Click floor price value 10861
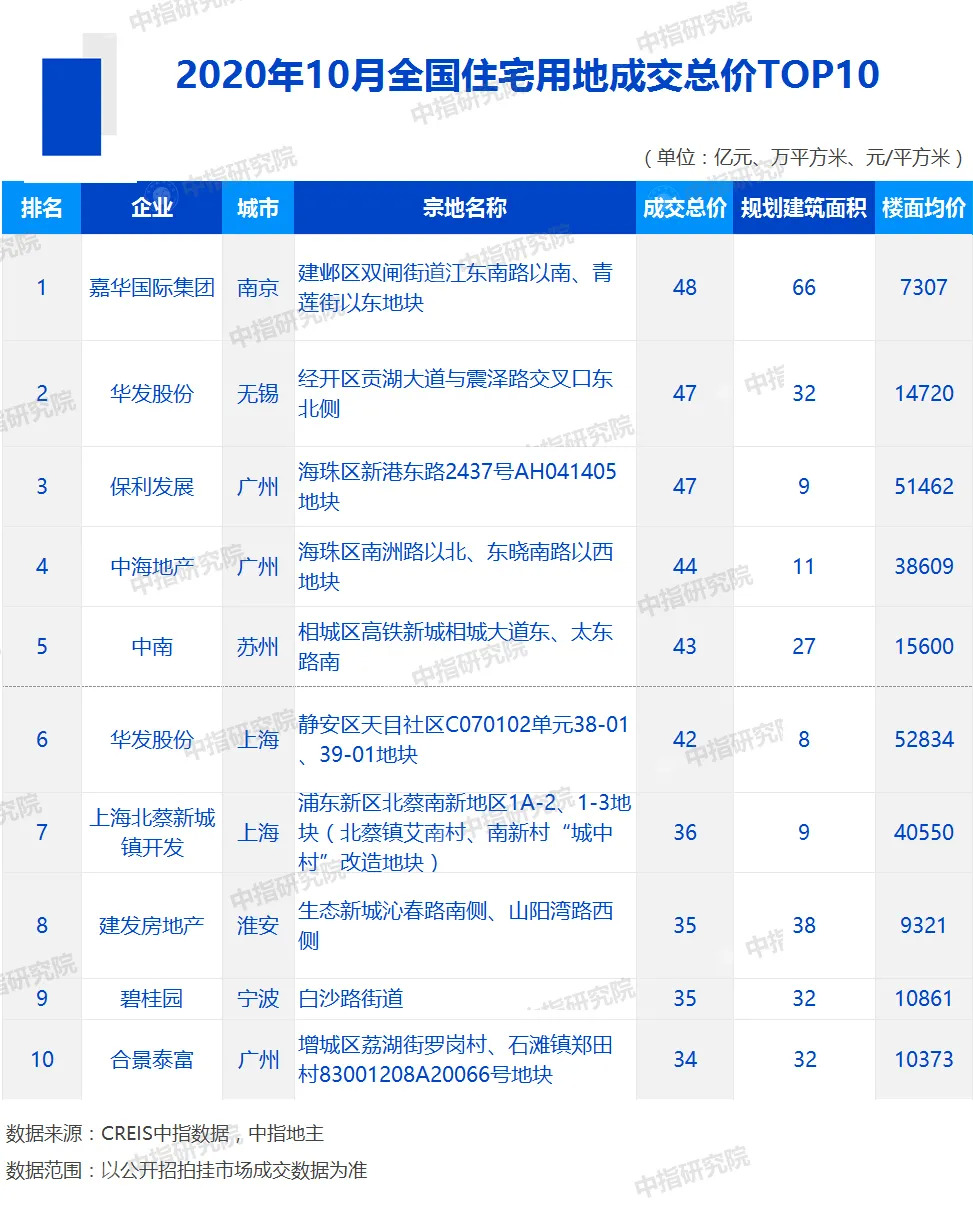973x1215 pixels. point(924,999)
